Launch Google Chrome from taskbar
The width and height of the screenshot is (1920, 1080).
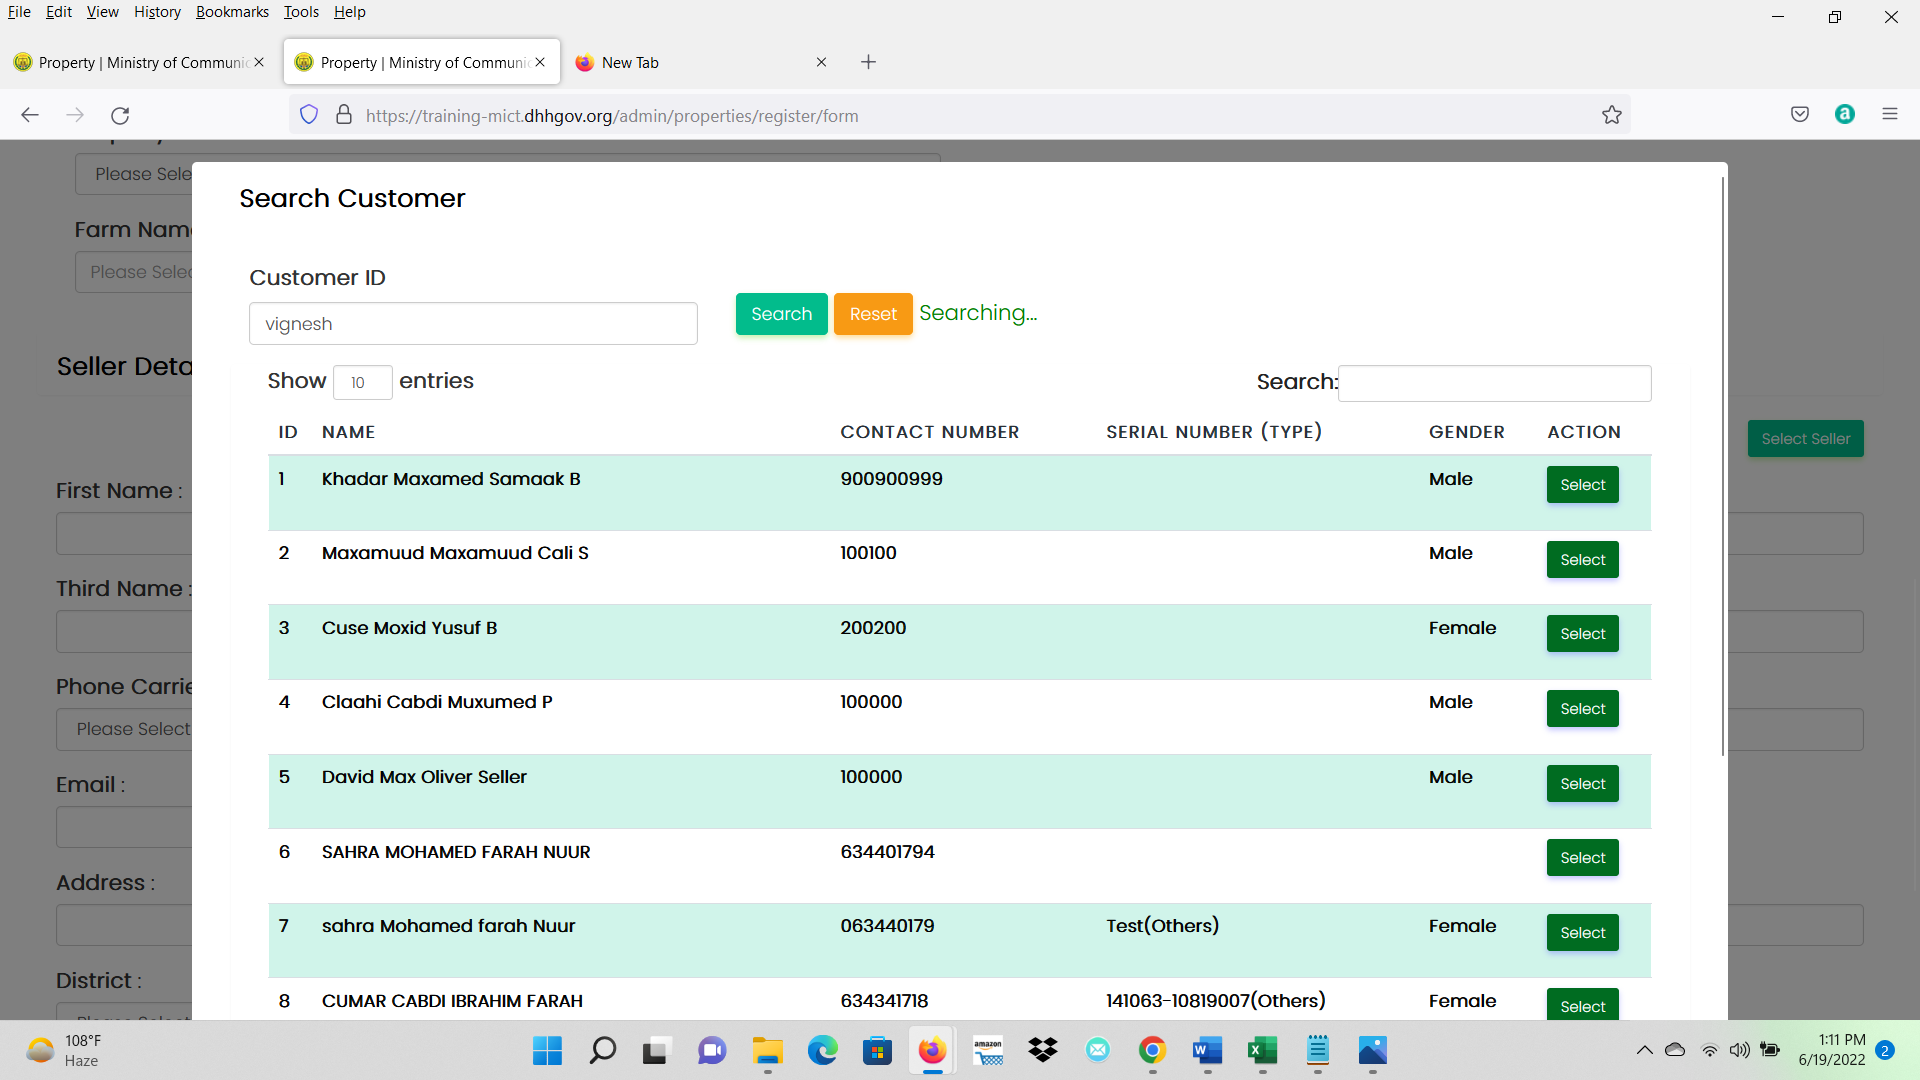pos(1152,1050)
